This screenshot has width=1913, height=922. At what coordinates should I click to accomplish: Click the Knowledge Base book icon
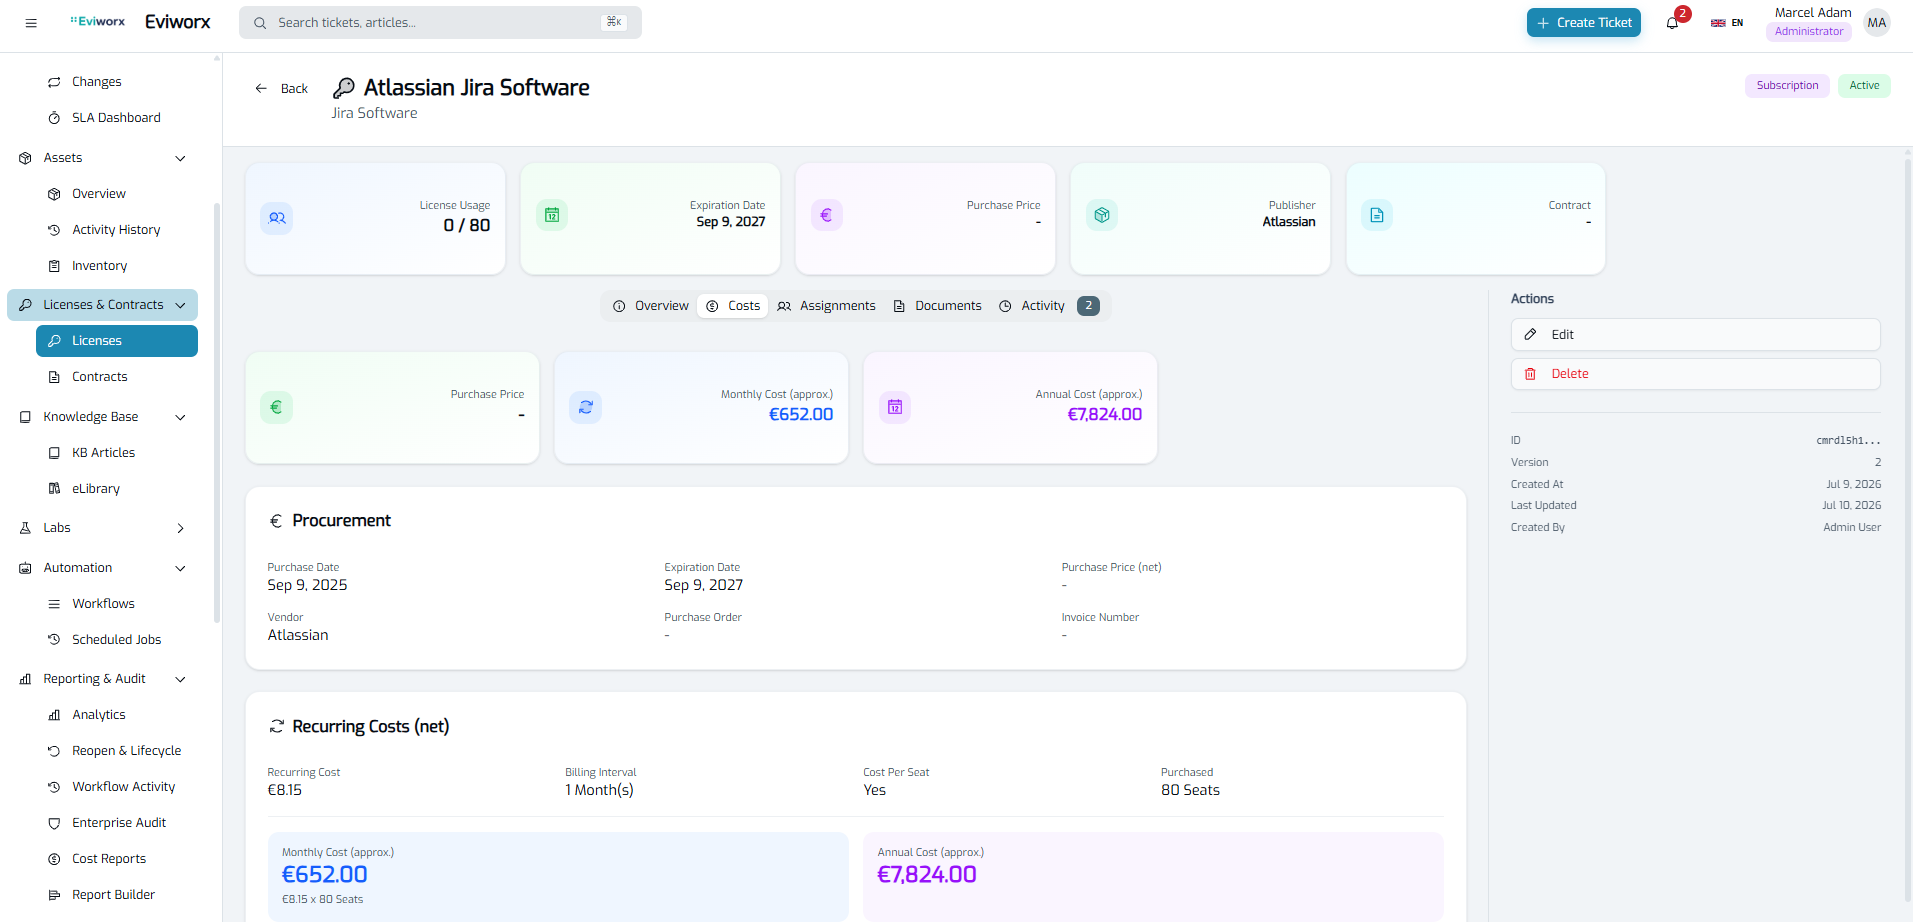pos(26,417)
